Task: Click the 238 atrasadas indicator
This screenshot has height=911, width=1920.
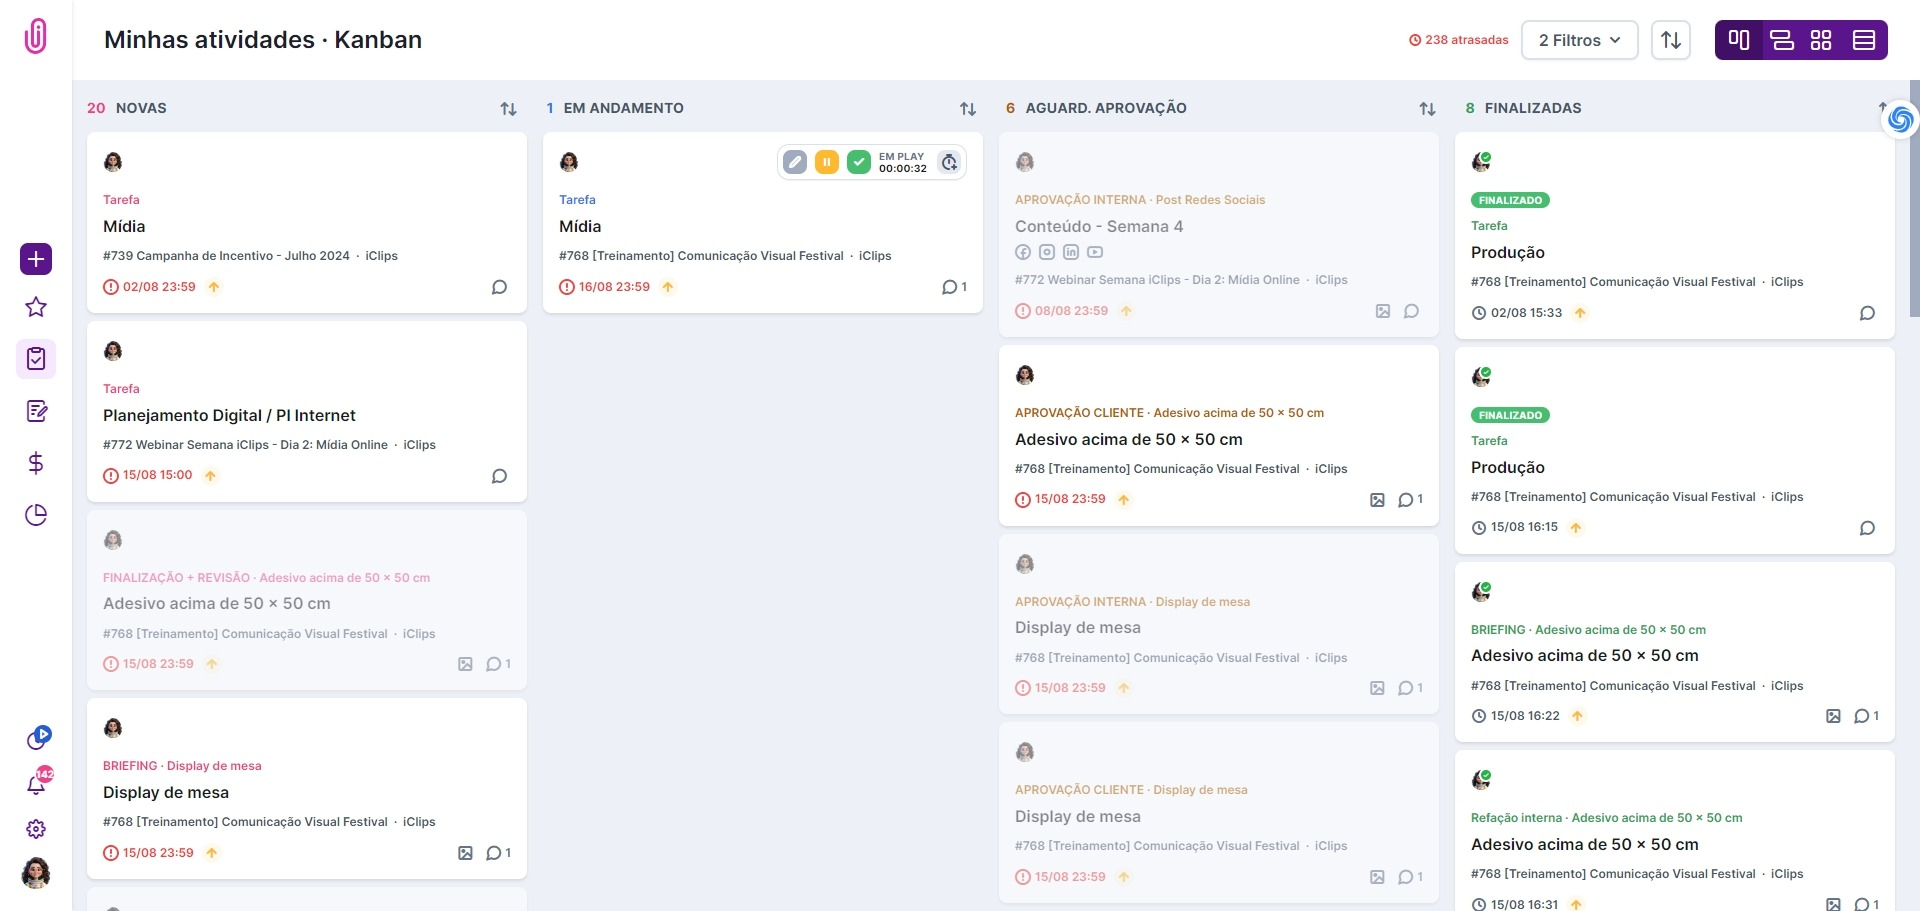Action: click(1459, 40)
